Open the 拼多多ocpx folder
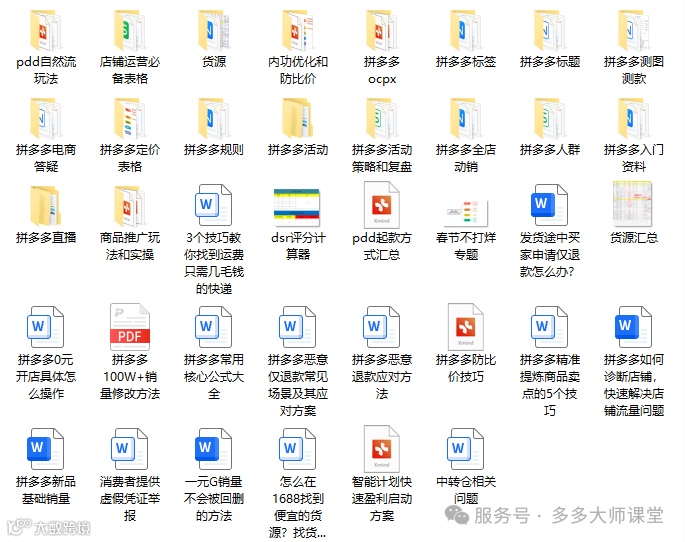Screen dimensions: 685x542 point(381,31)
